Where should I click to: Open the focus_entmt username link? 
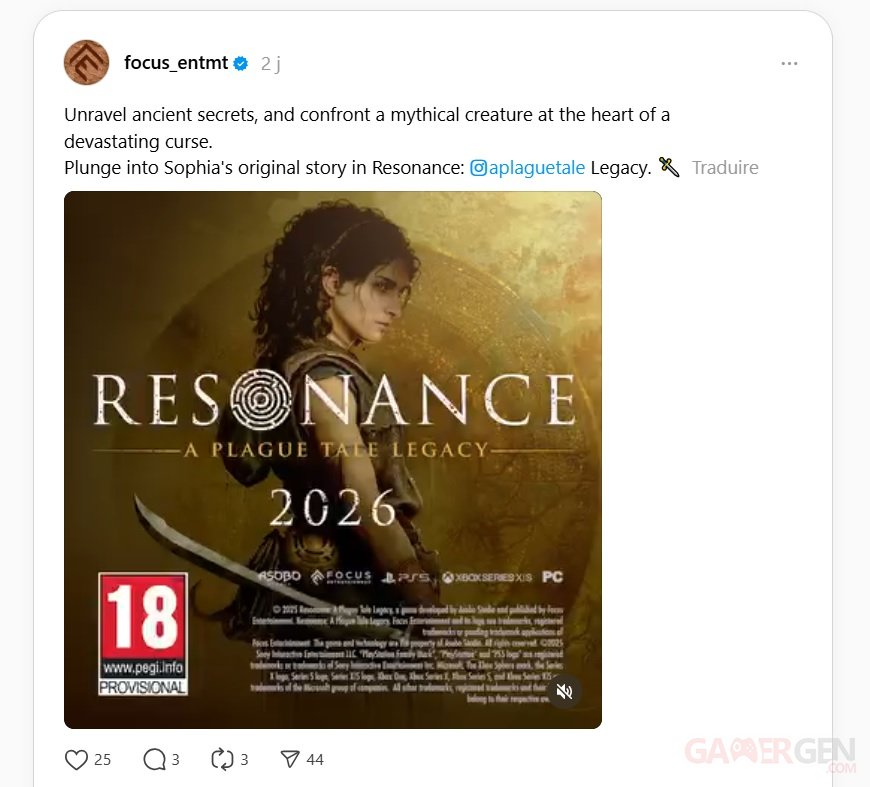[176, 63]
